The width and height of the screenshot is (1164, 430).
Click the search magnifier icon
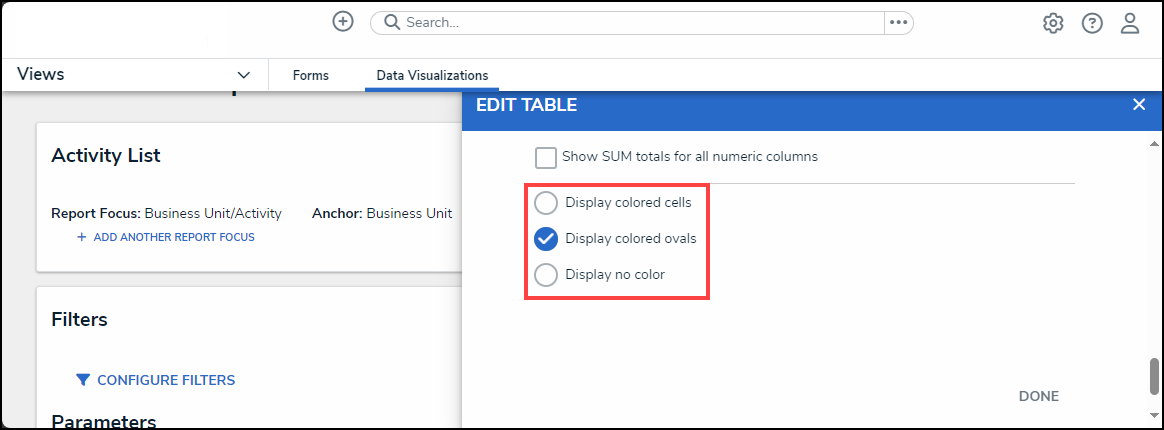coord(392,22)
